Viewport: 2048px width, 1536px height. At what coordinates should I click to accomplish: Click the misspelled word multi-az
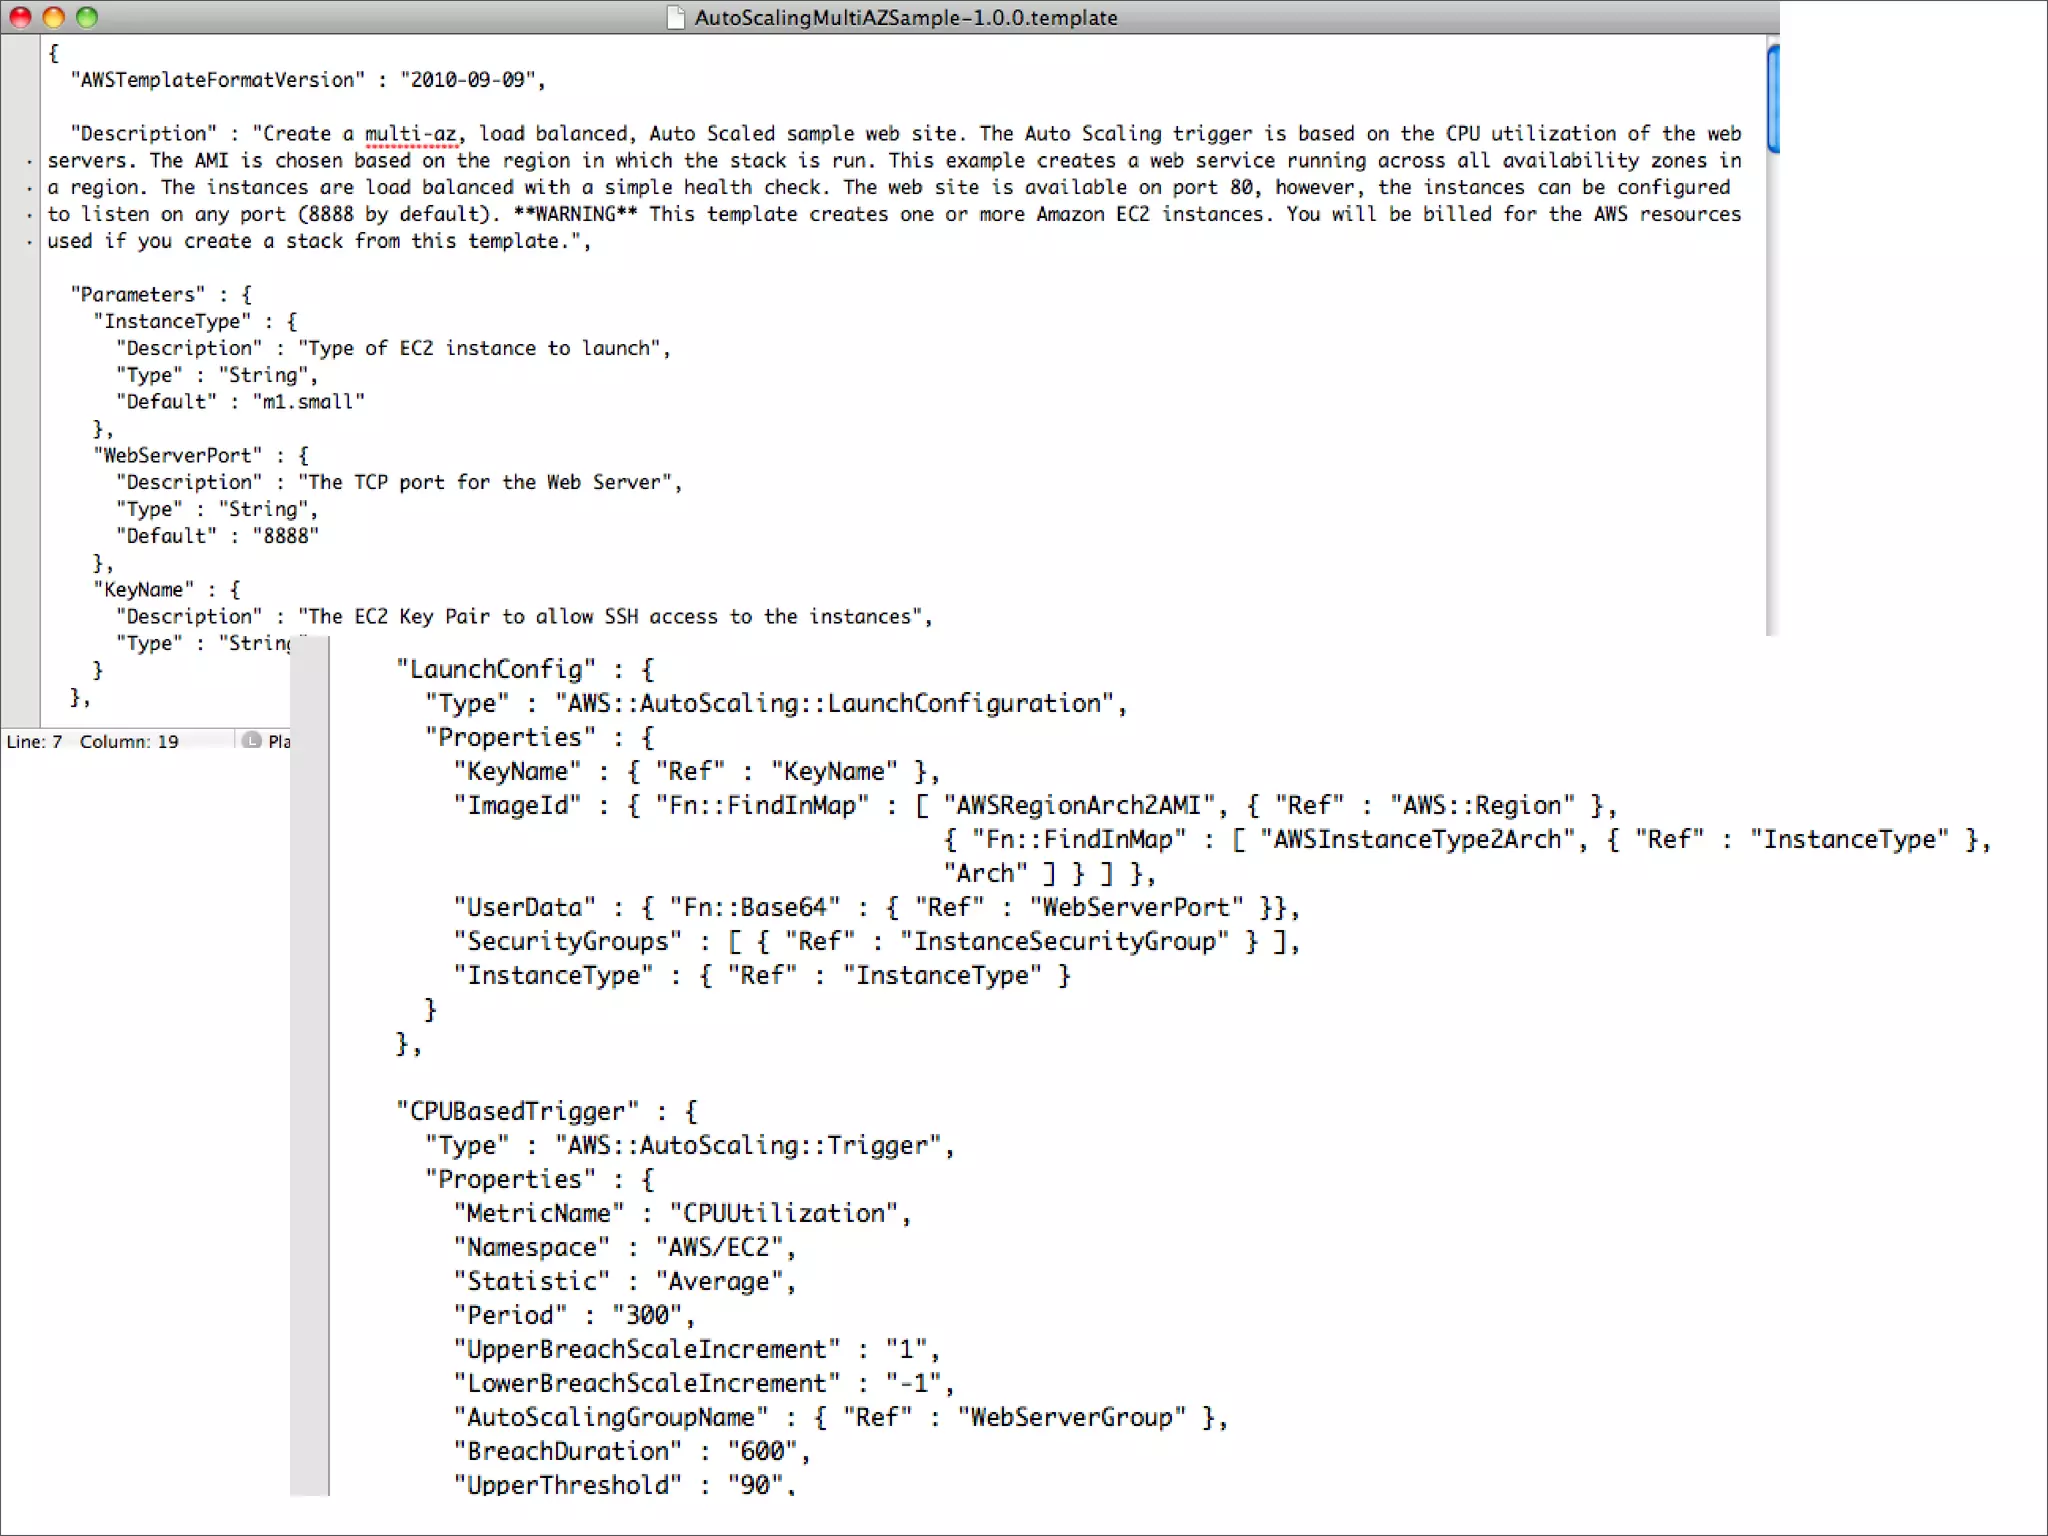(410, 134)
